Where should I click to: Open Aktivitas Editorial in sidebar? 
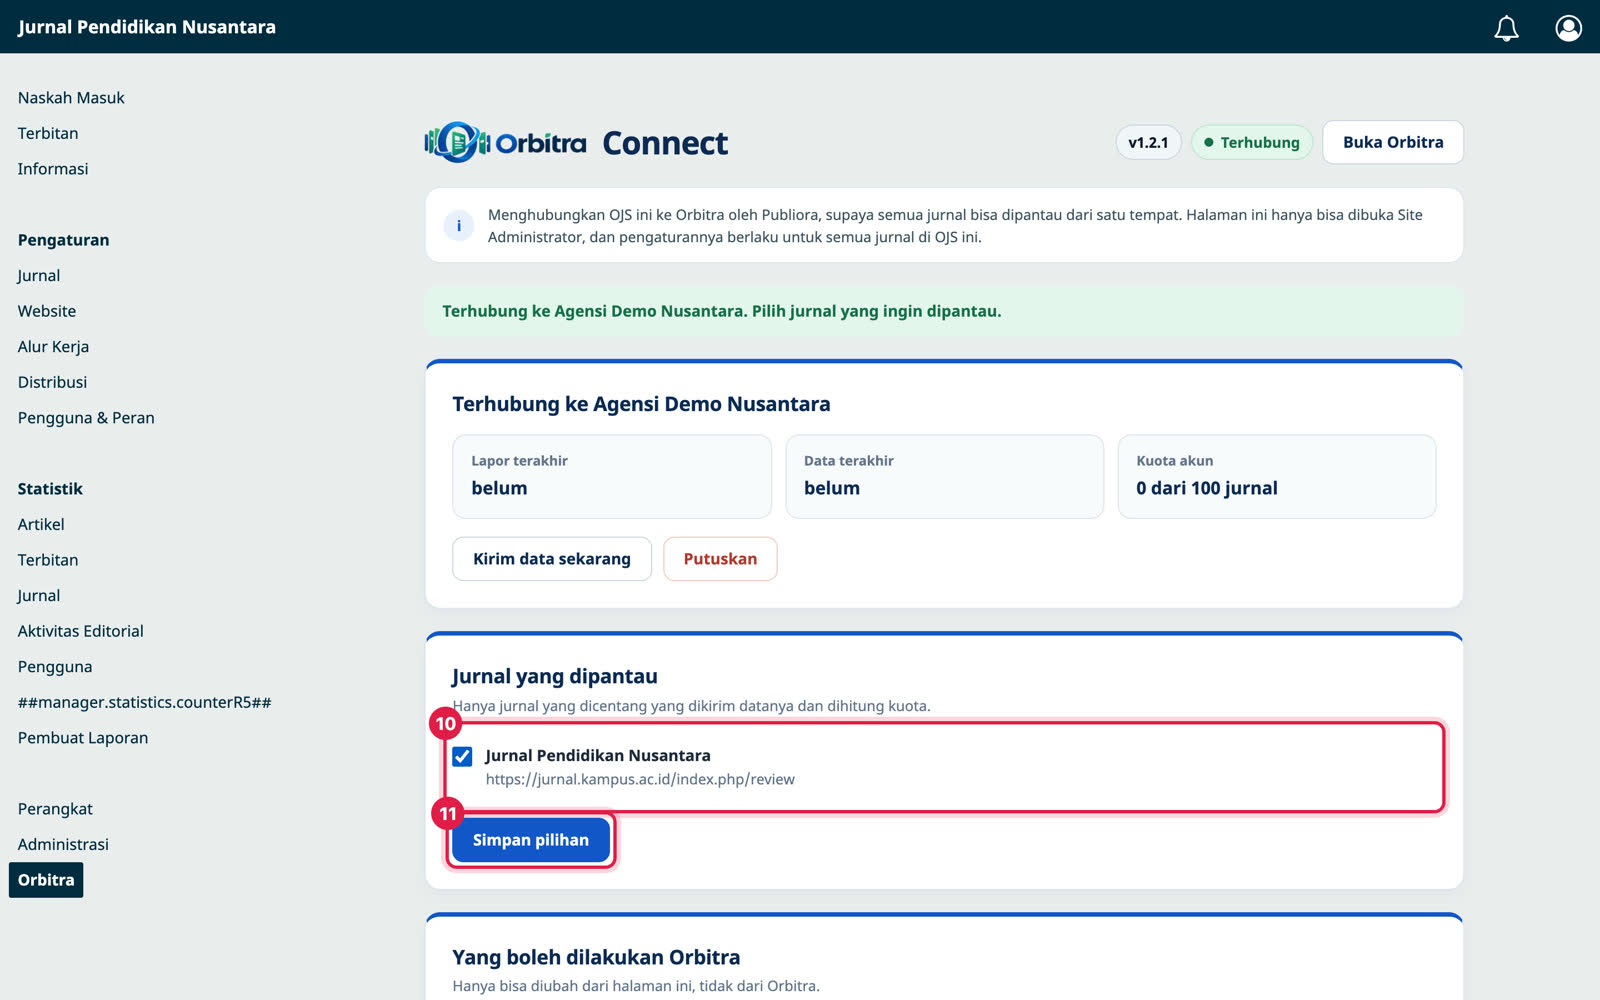81,631
